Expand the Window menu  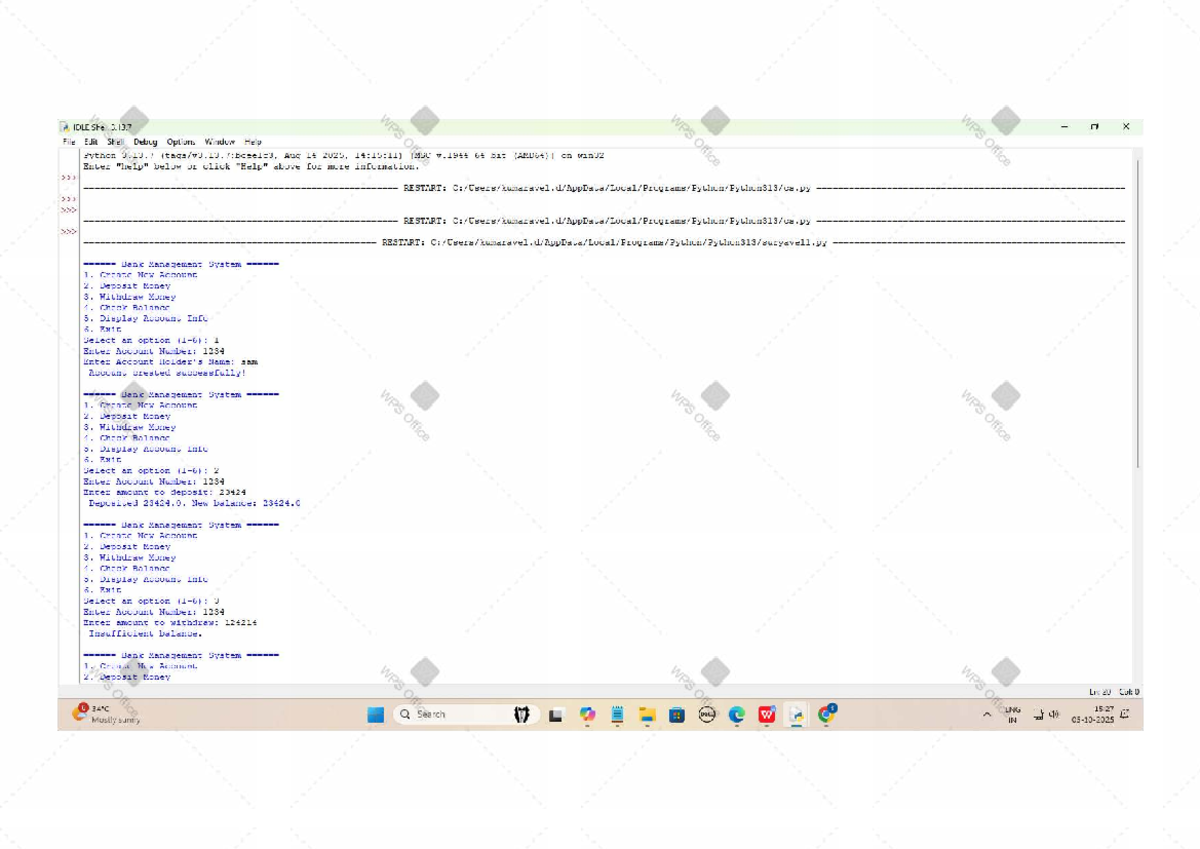pos(220,142)
